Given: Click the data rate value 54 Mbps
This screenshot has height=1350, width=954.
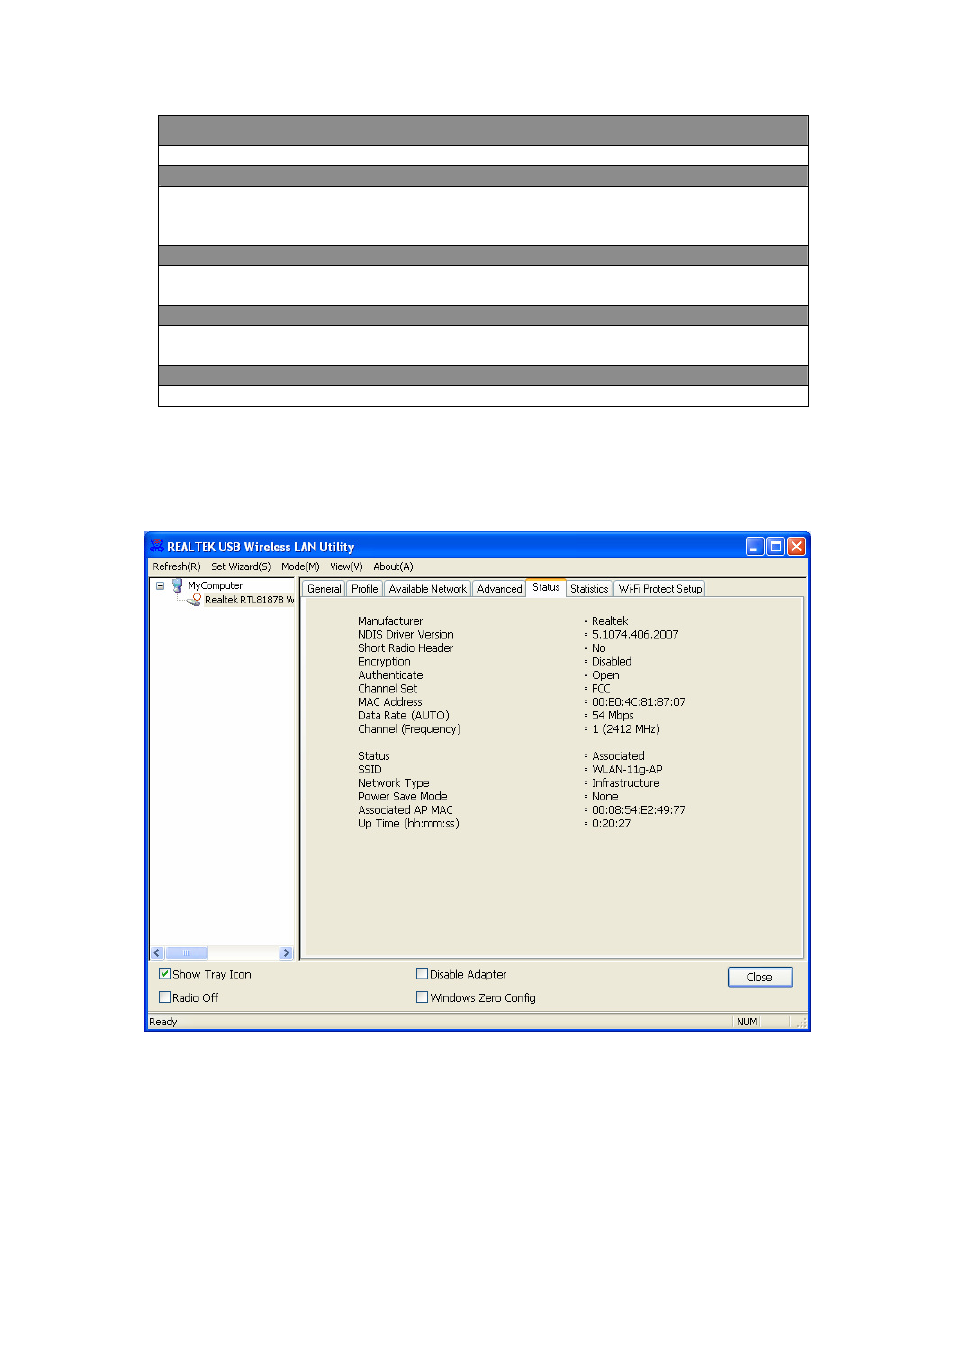Looking at the screenshot, I should tap(613, 716).
